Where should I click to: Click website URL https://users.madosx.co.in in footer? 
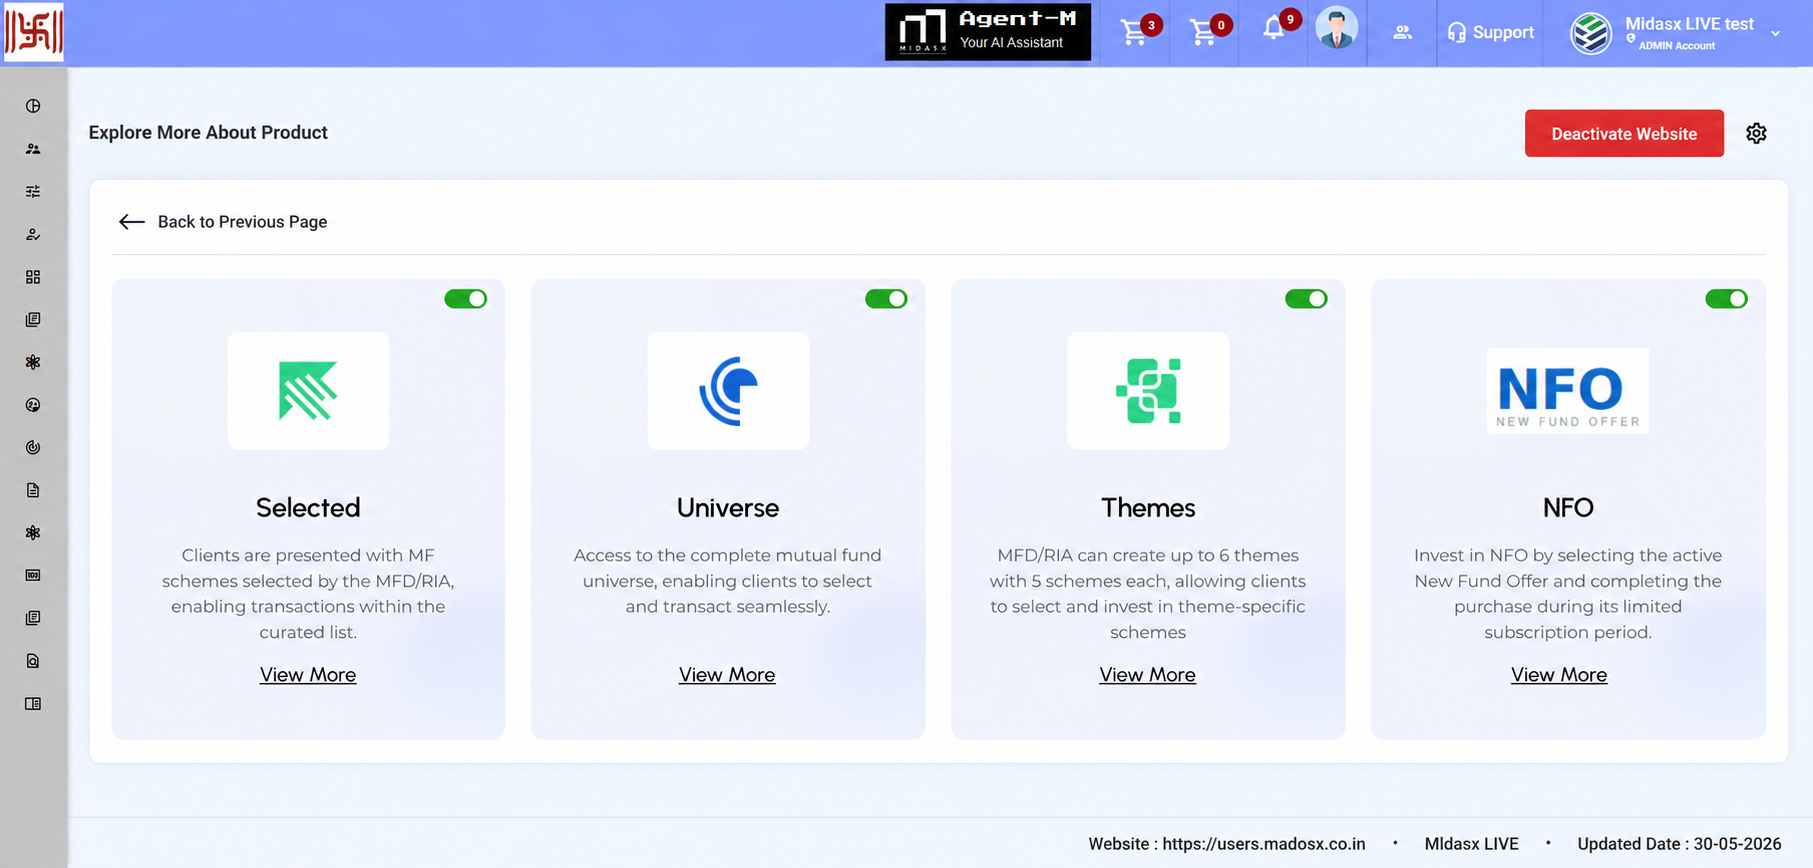pyautogui.click(x=1264, y=844)
